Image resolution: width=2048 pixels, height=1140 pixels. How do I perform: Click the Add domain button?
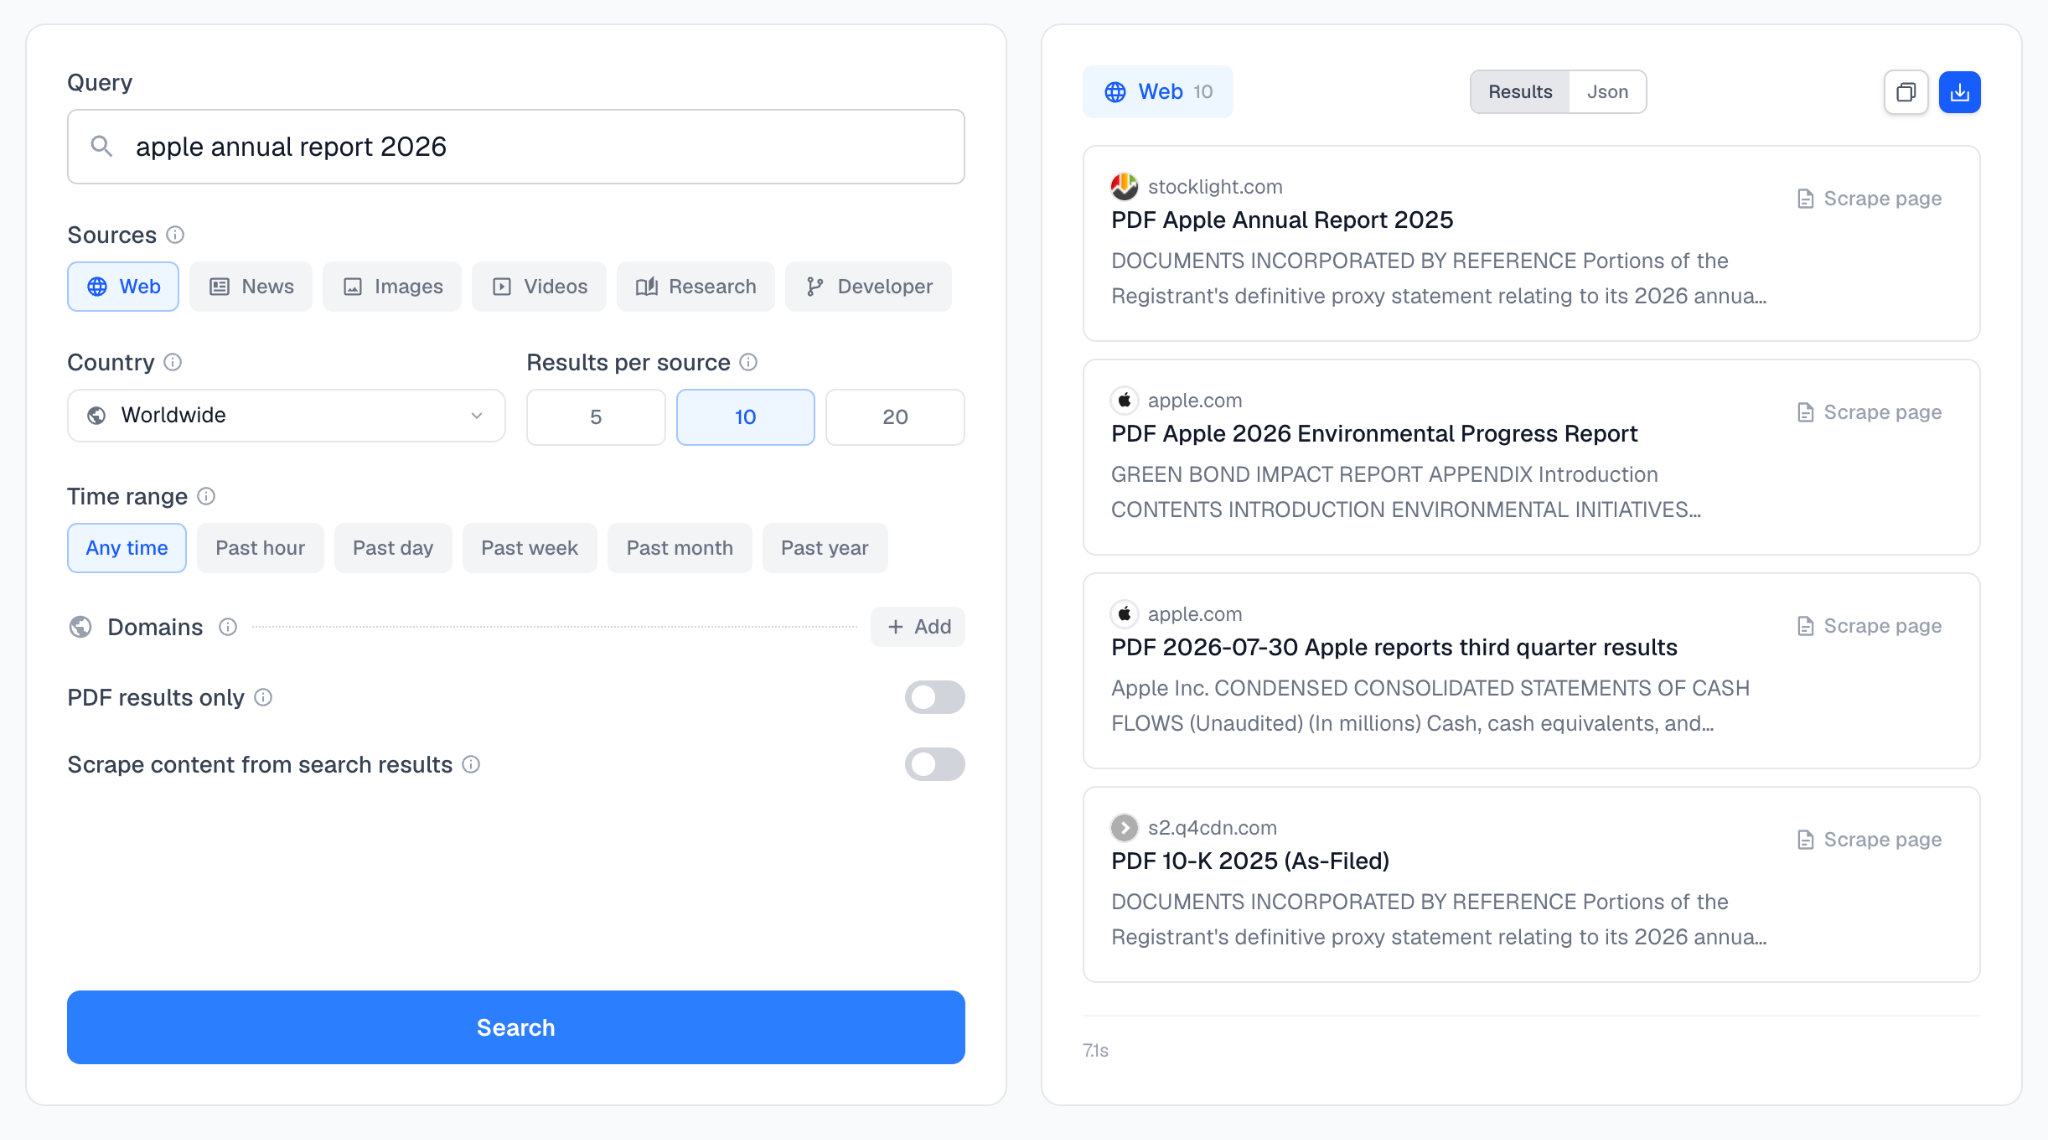(x=918, y=627)
